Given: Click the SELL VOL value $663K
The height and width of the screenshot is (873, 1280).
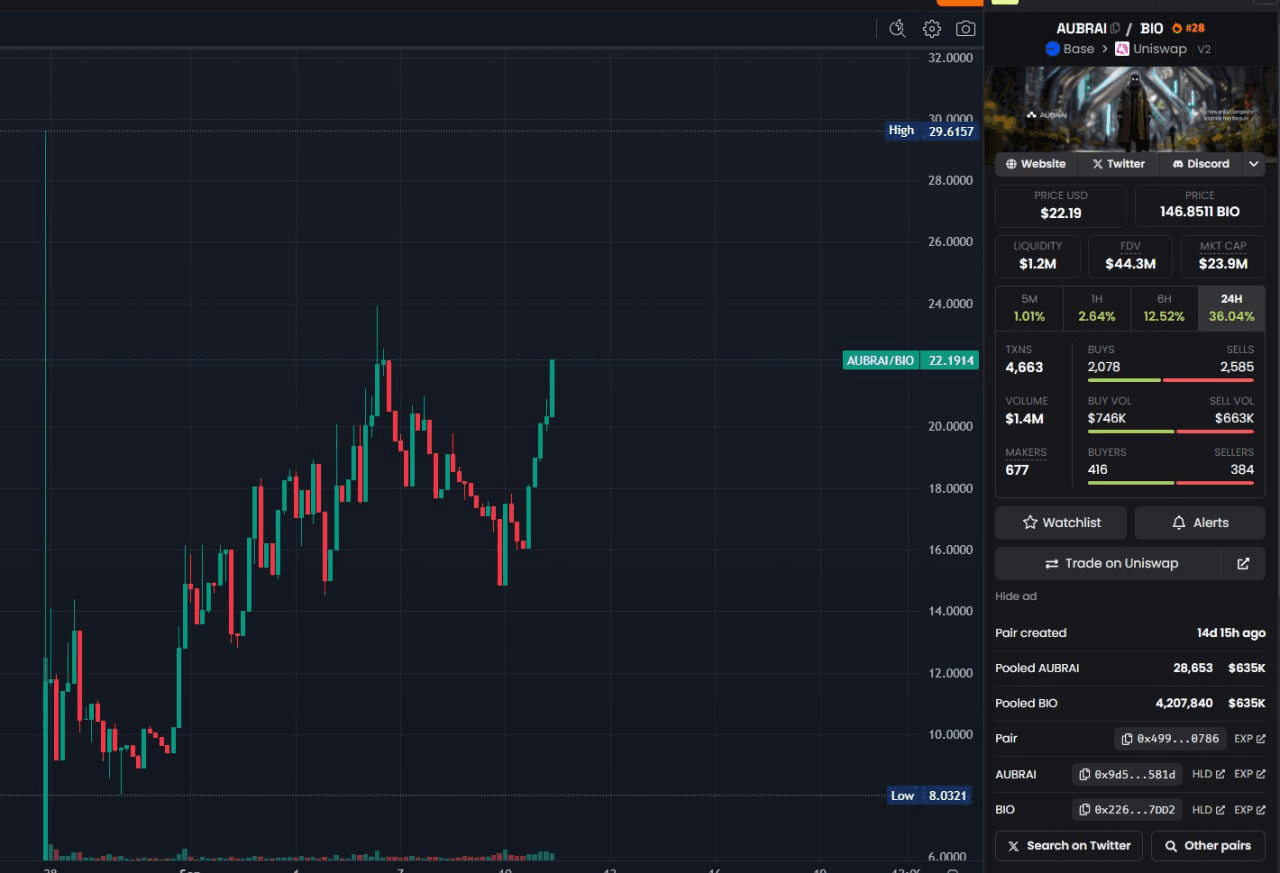Looking at the screenshot, I should (x=1235, y=418).
